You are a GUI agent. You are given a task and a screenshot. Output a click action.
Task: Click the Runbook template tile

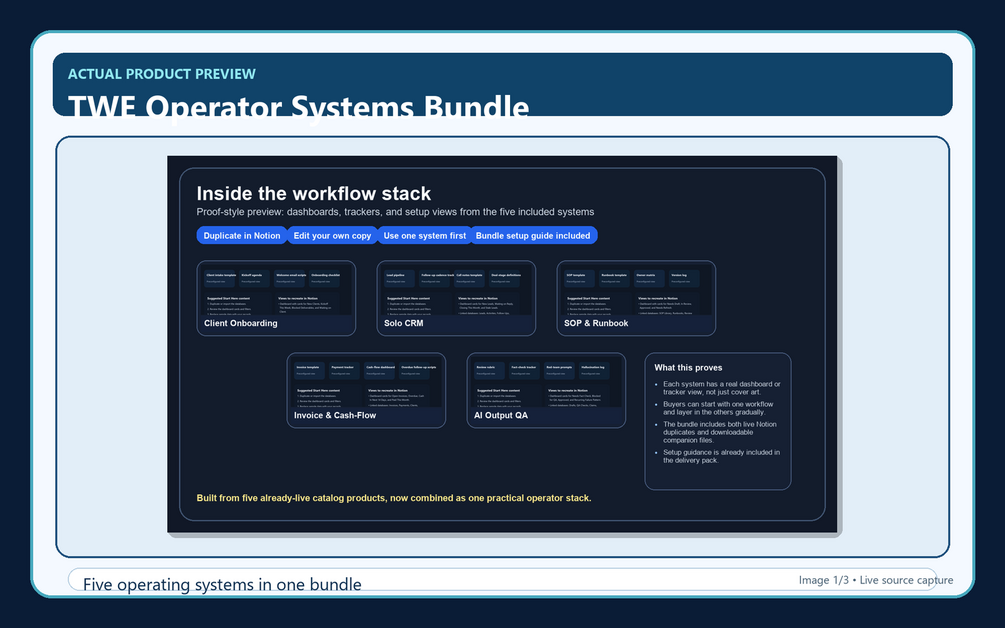point(615,278)
